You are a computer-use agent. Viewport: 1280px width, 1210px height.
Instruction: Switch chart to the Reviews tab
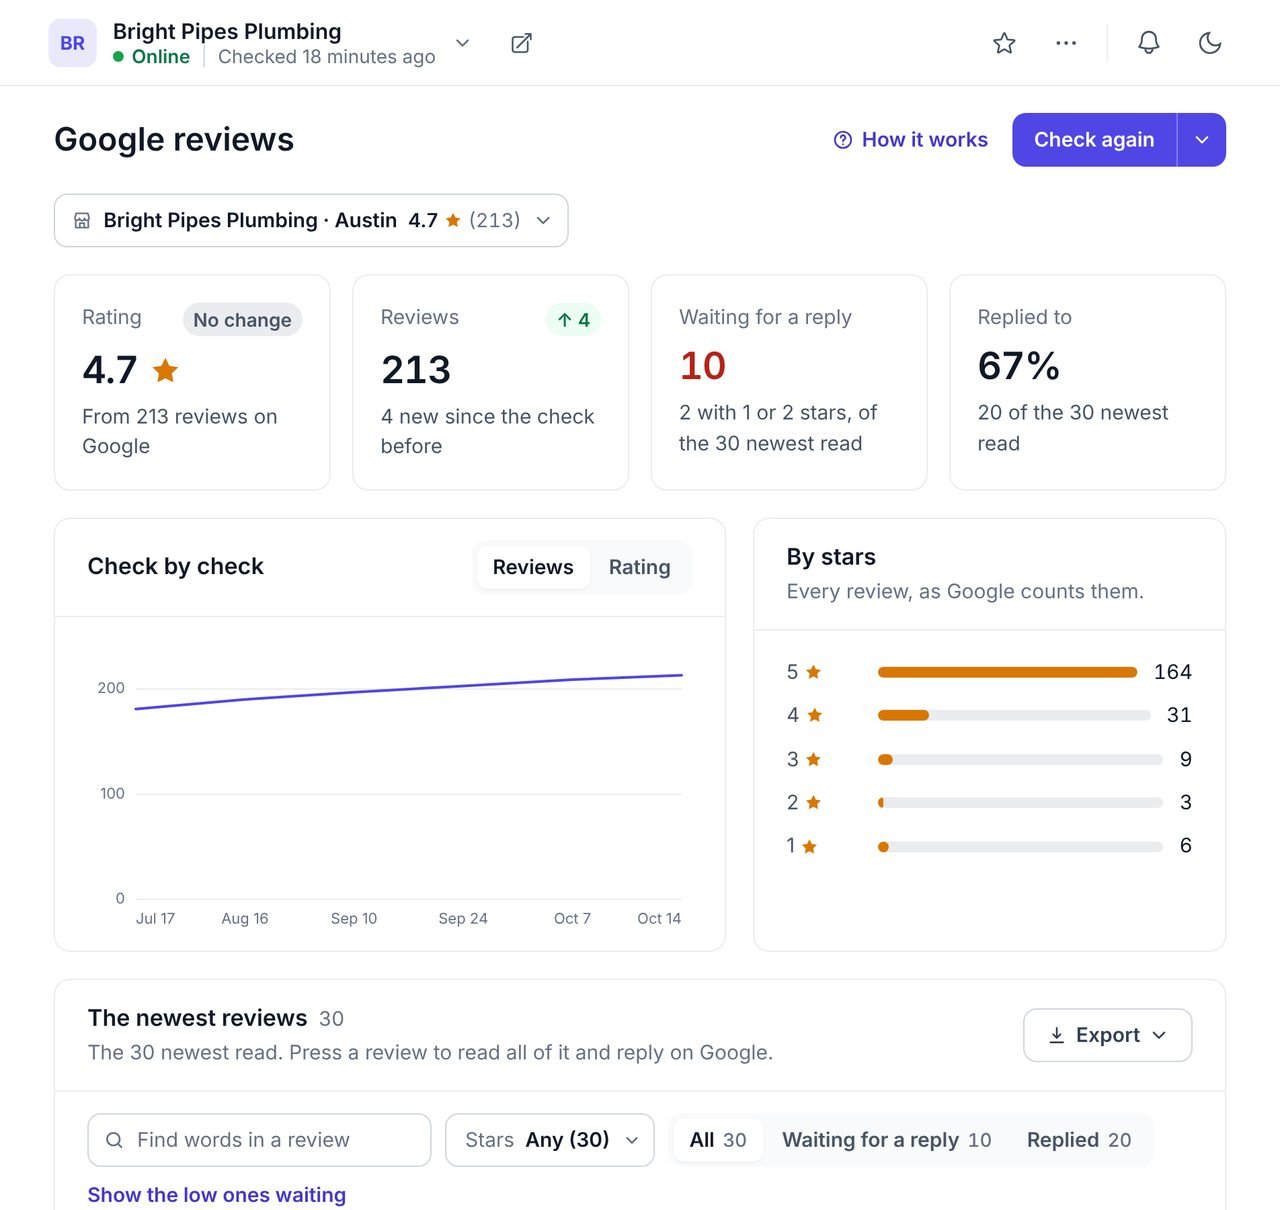coord(533,567)
